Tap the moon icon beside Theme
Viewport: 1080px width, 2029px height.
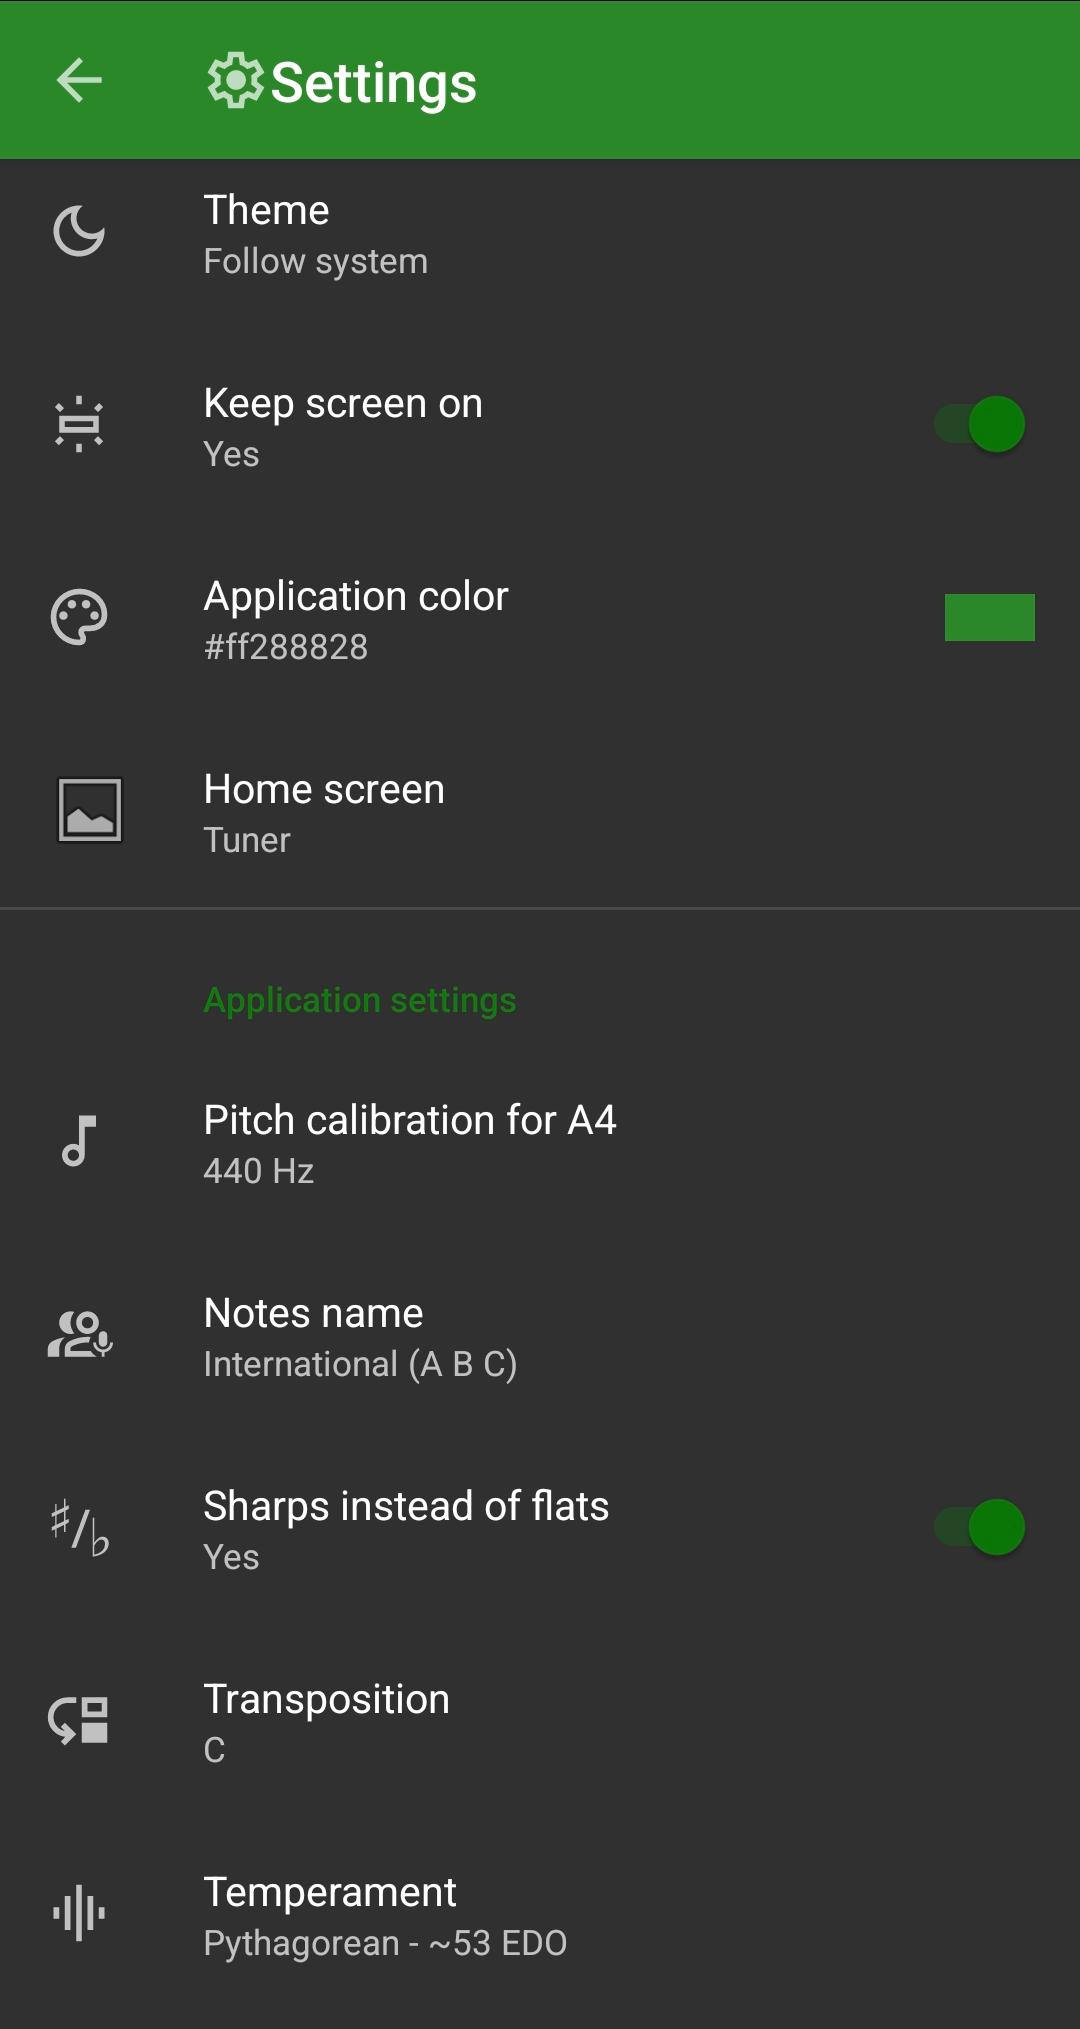79,232
